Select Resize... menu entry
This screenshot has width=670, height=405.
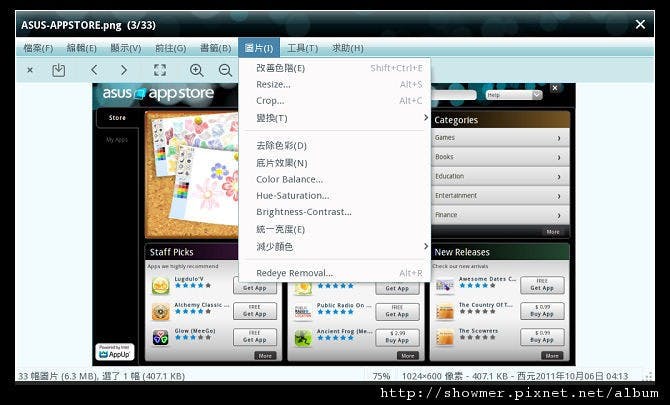(x=335, y=84)
